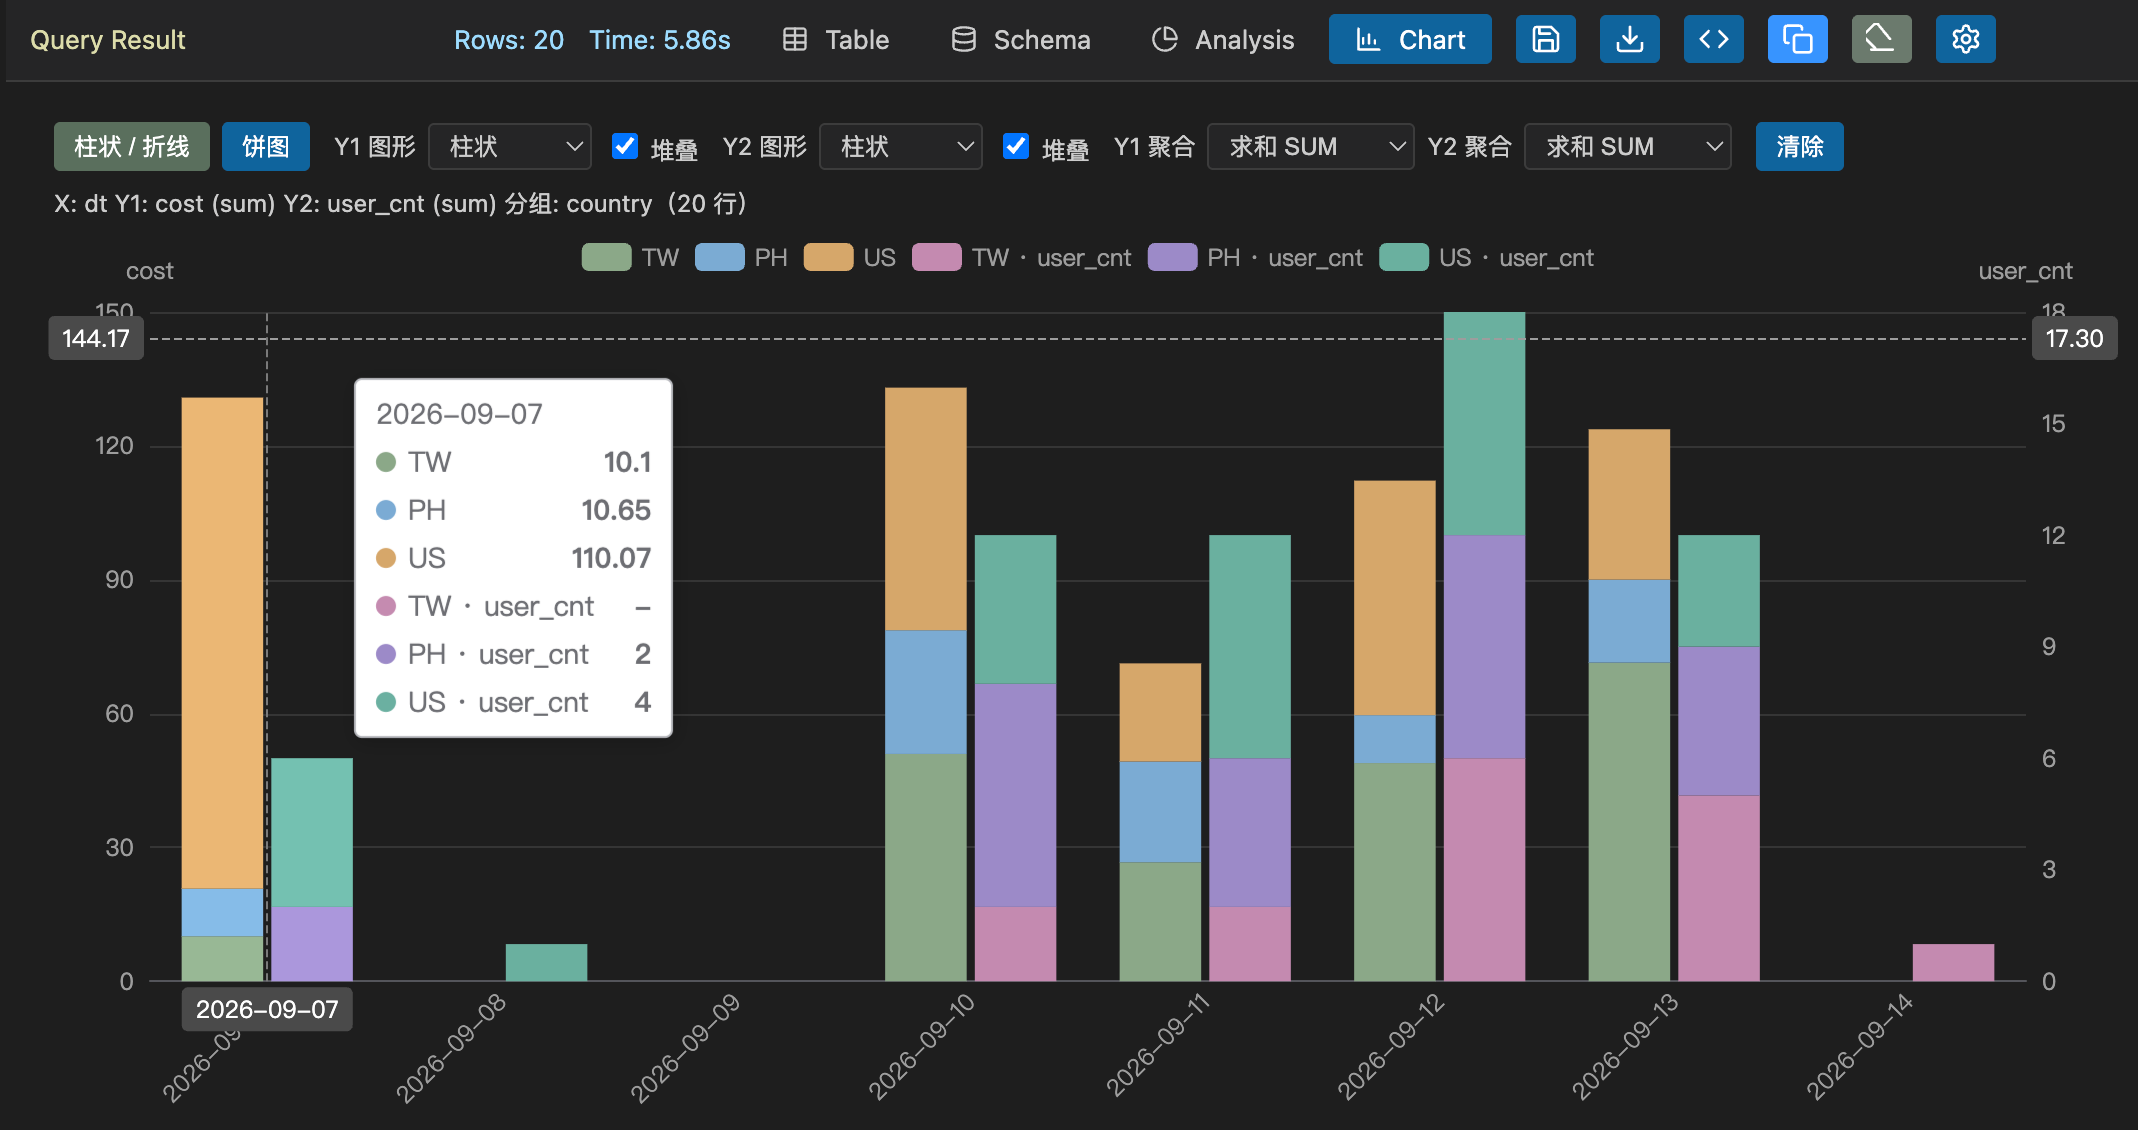2138x1130 pixels.
Task: Click the copy icon button
Action: click(1797, 39)
